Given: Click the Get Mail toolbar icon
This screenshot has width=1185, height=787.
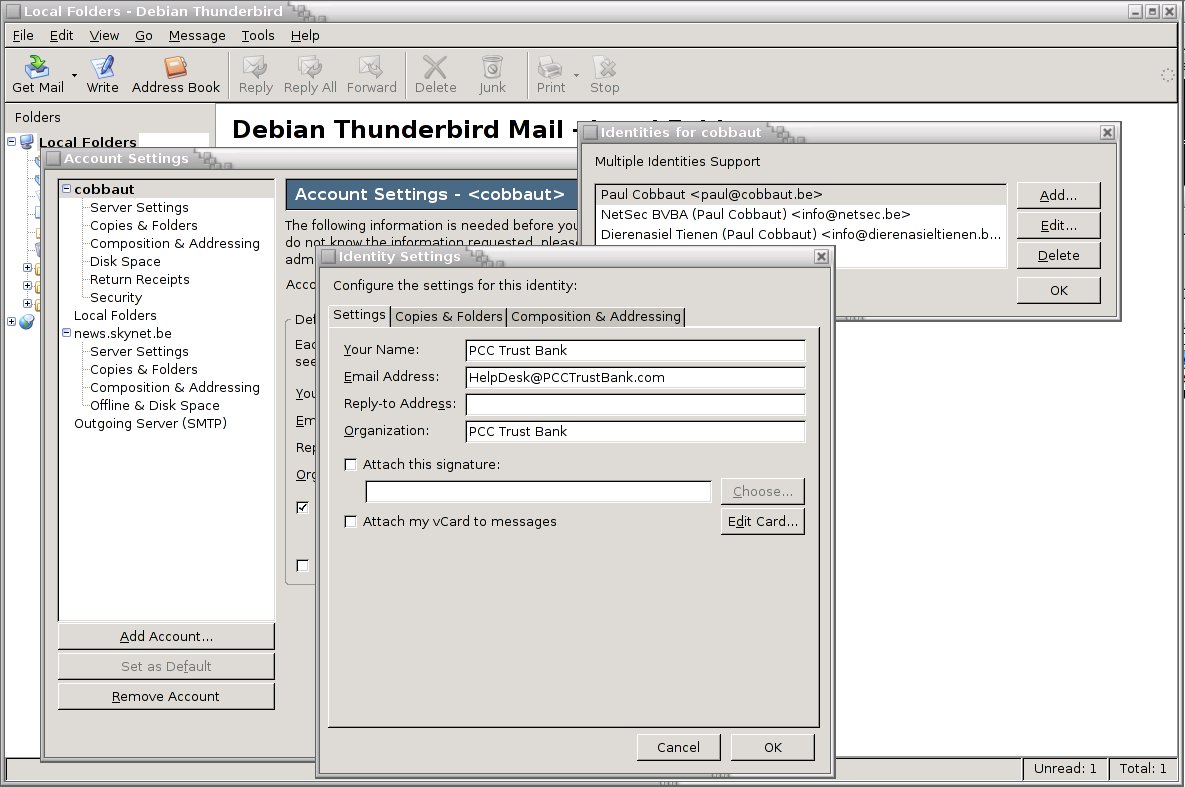Looking at the screenshot, I should [x=37, y=67].
